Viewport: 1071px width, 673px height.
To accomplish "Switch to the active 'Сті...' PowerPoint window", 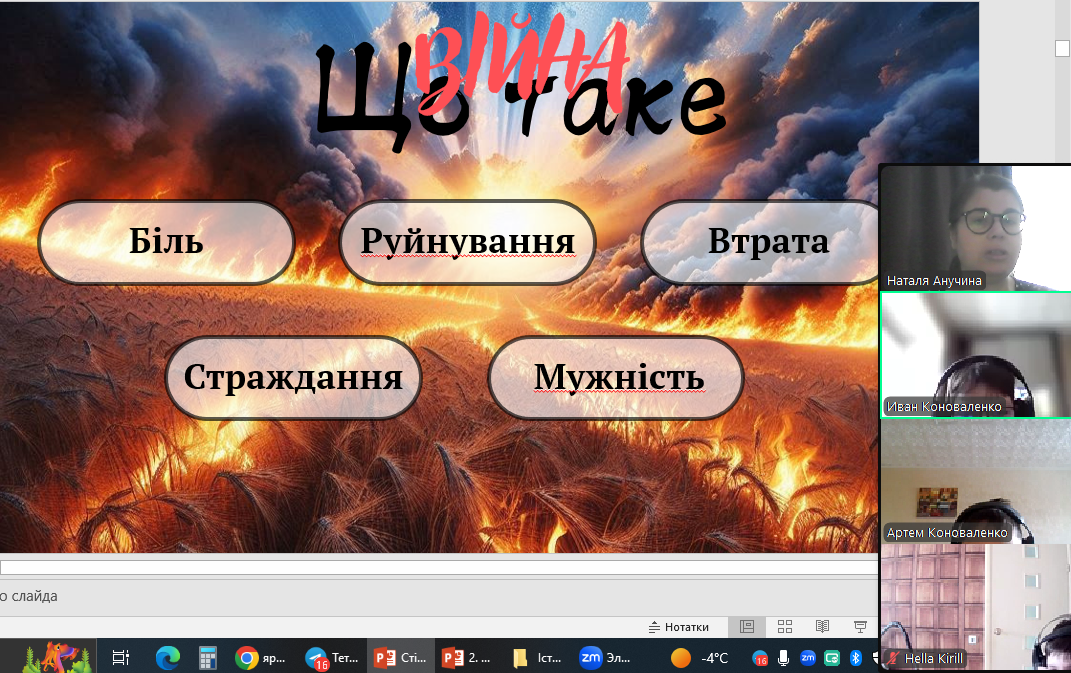I will pyautogui.click(x=401, y=657).
